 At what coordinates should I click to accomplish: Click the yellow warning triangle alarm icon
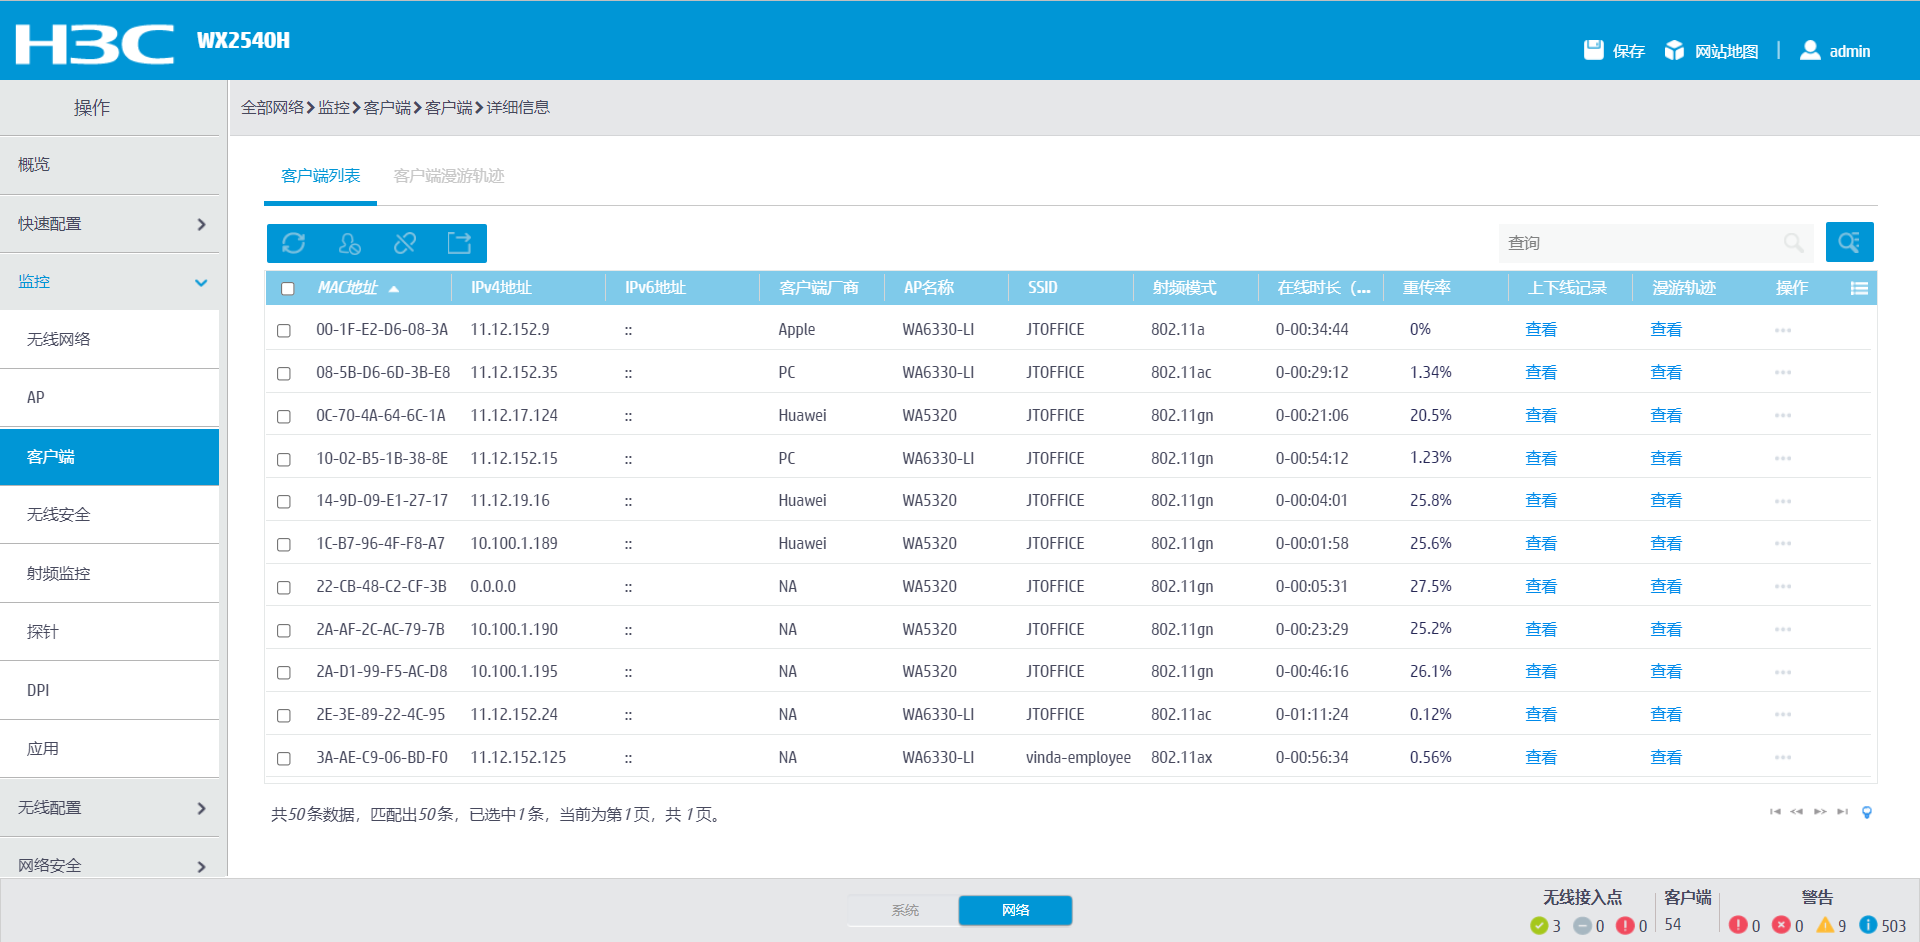pyautogui.click(x=1825, y=925)
